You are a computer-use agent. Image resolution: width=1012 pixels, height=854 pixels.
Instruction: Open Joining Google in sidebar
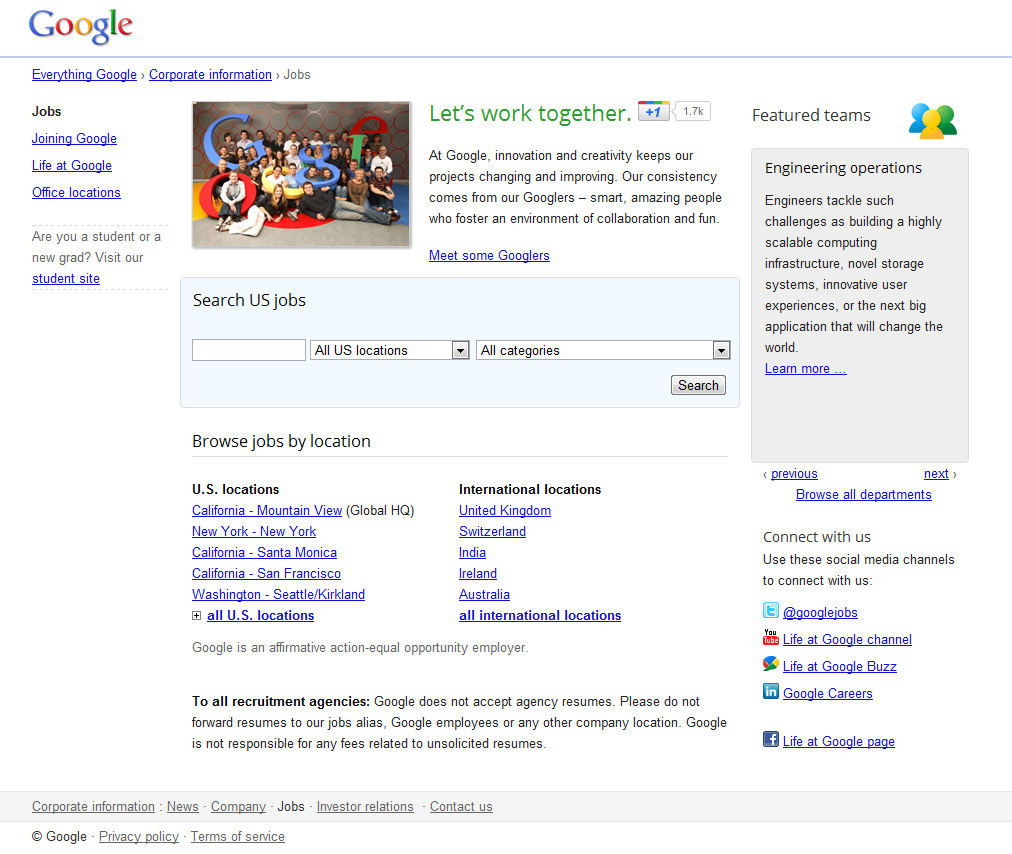pos(74,139)
